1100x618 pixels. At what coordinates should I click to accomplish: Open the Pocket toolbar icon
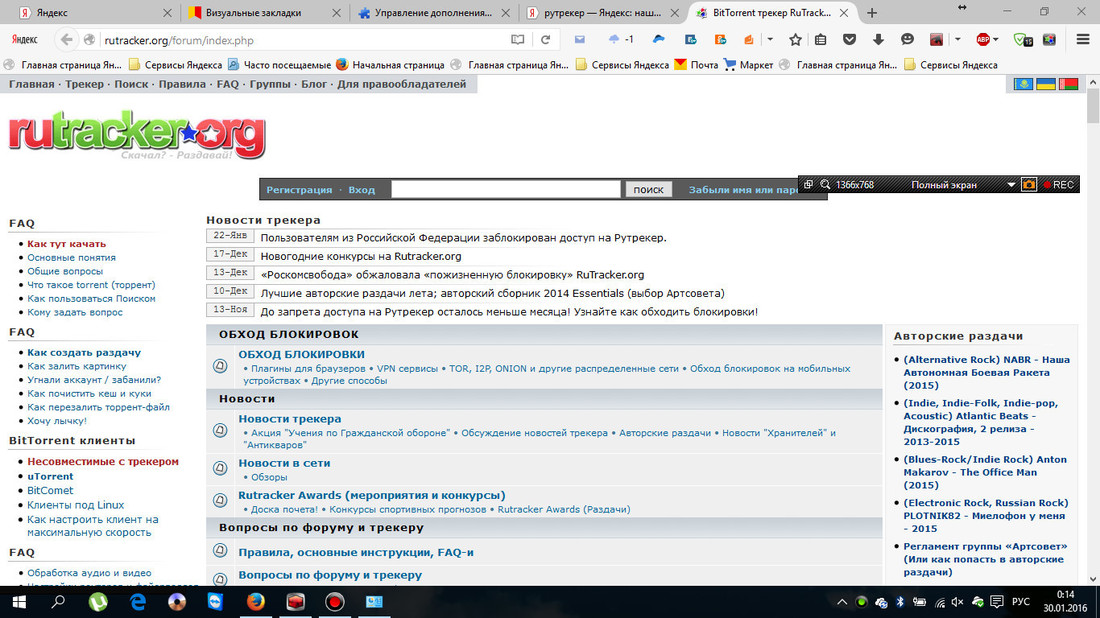(x=849, y=40)
